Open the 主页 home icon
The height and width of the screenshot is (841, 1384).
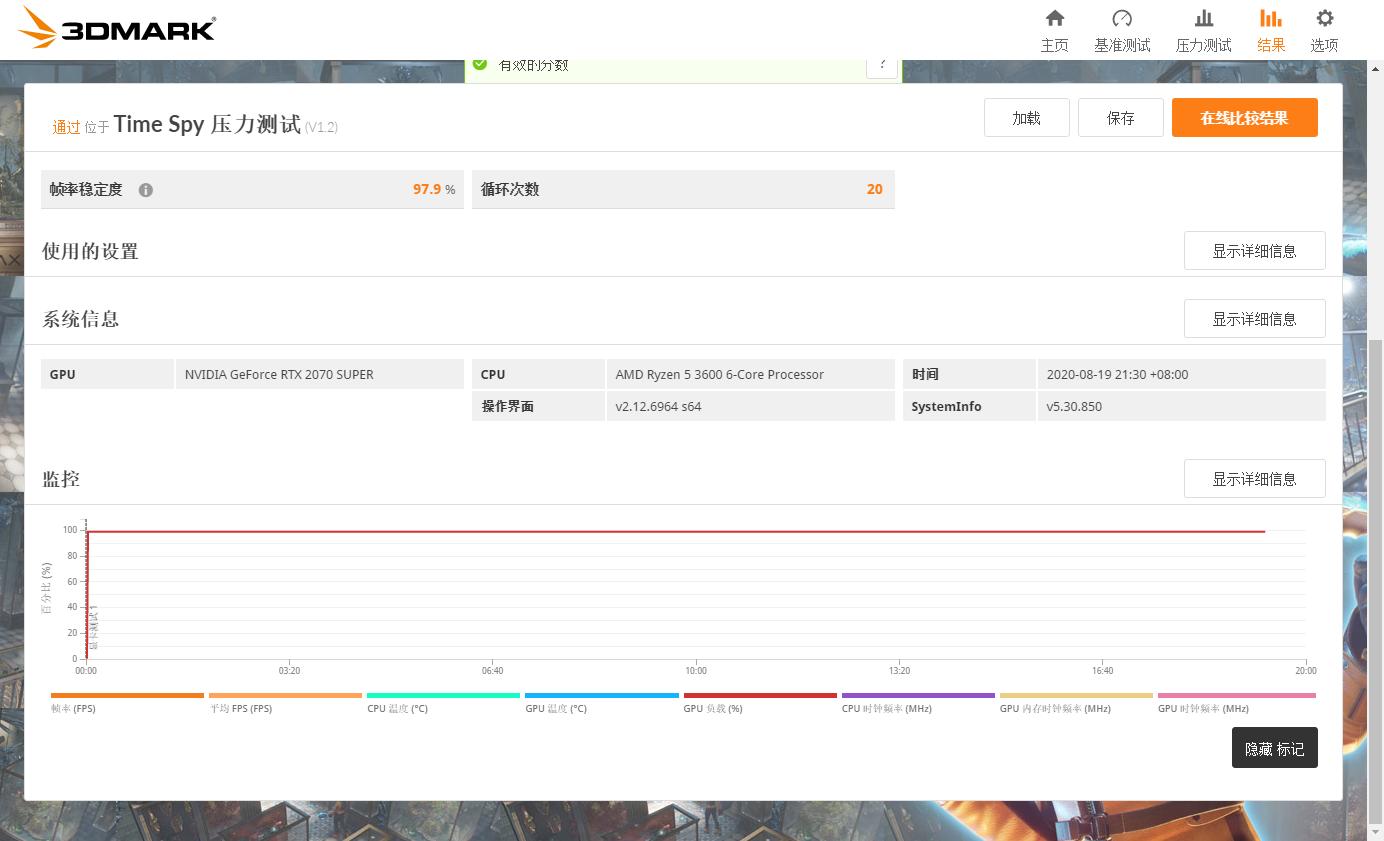point(1054,28)
